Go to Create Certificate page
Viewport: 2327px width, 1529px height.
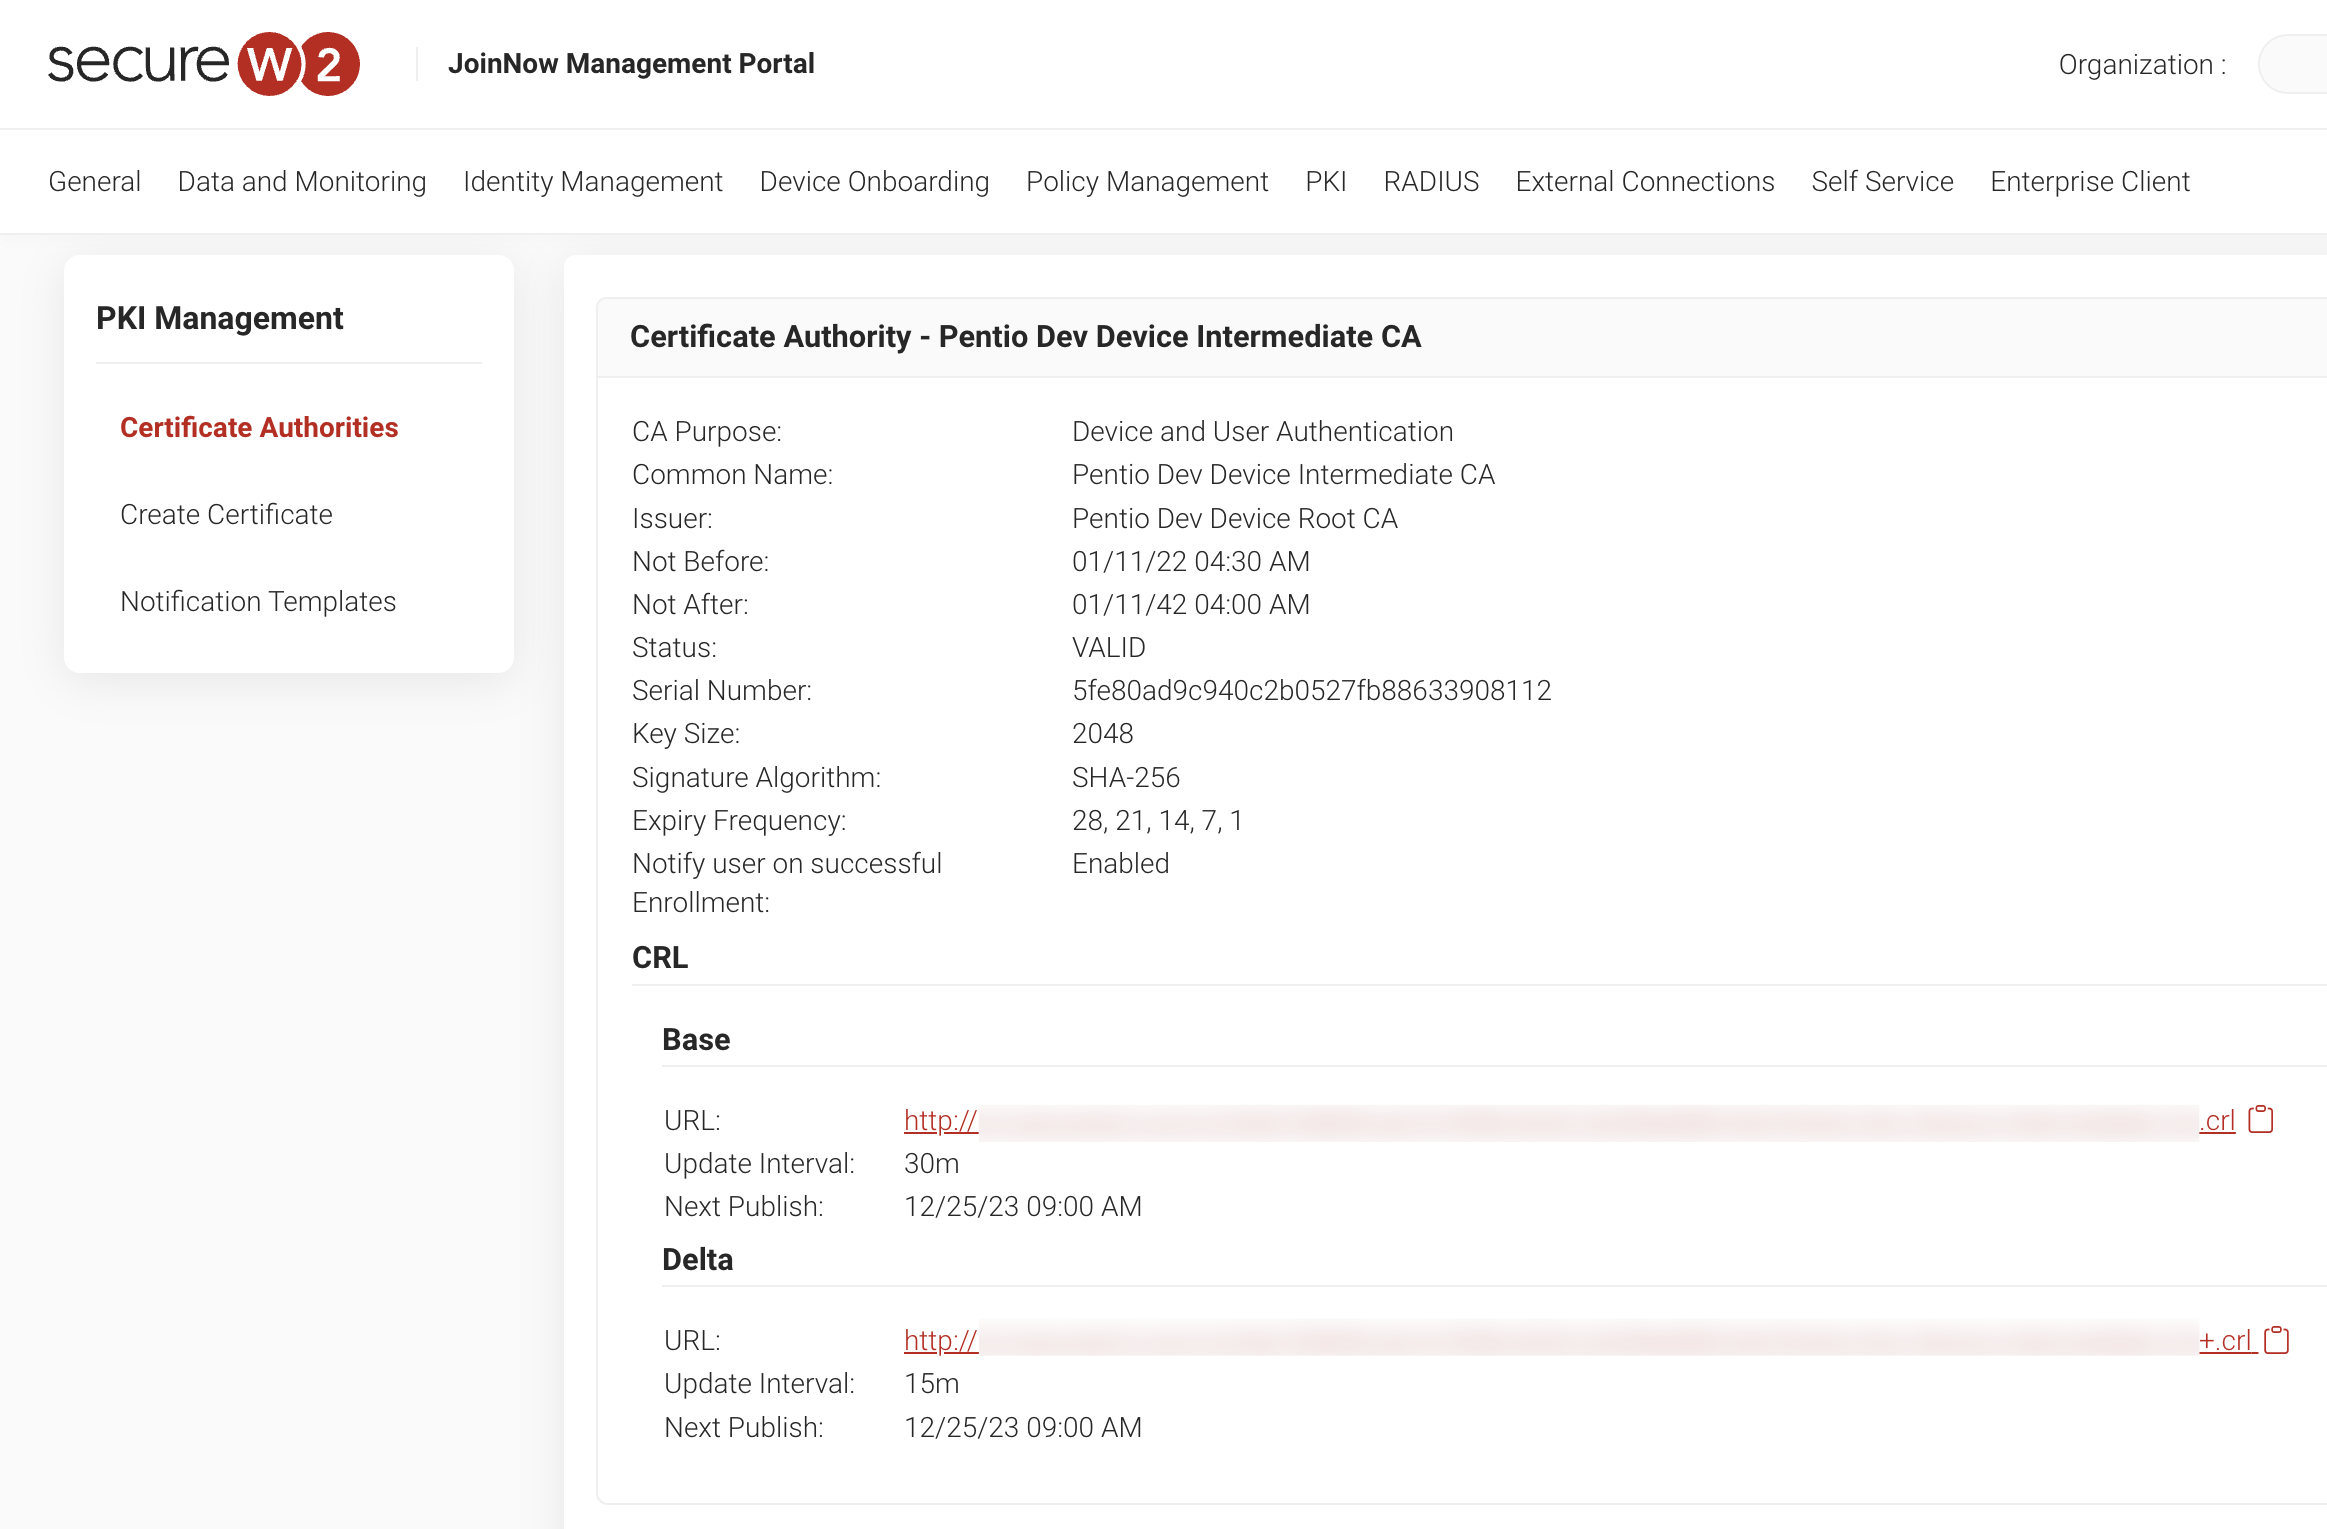click(226, 514)
